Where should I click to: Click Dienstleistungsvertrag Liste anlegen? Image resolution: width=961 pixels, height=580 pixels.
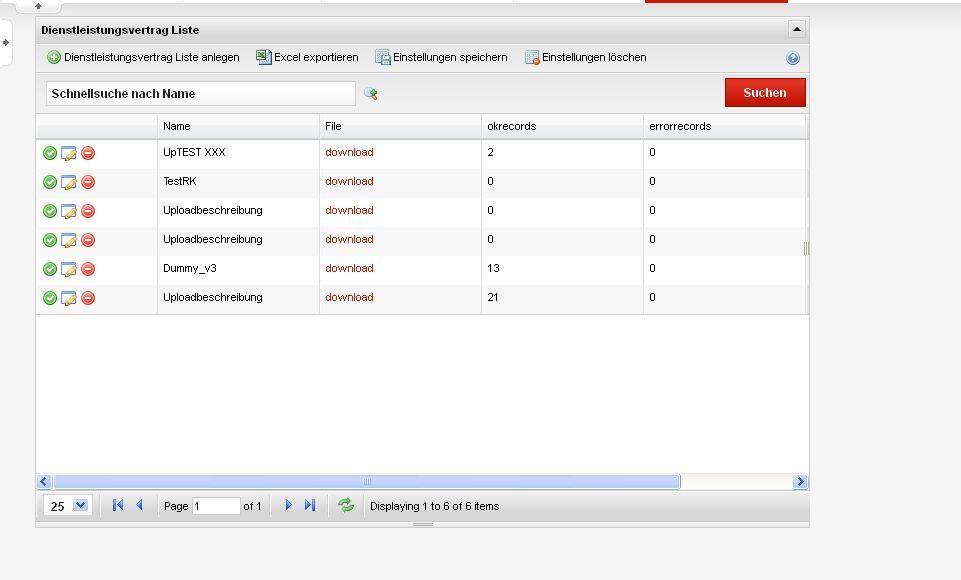[x=151, y=57]
